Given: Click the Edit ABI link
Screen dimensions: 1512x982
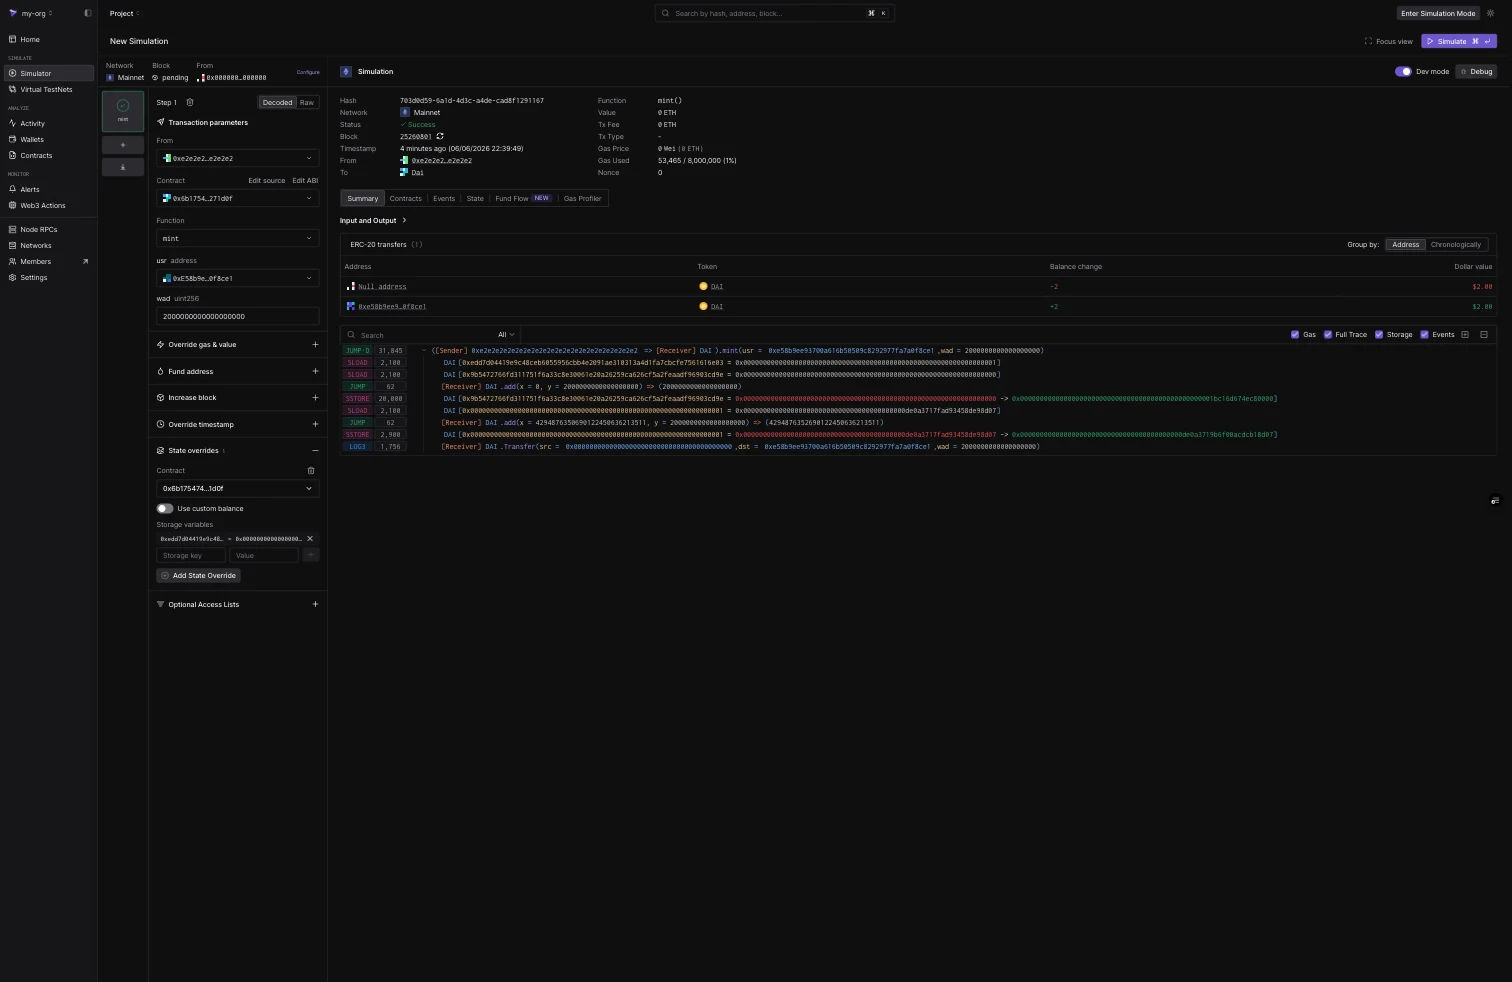Looking at the screenshot, I should [305, 180].
